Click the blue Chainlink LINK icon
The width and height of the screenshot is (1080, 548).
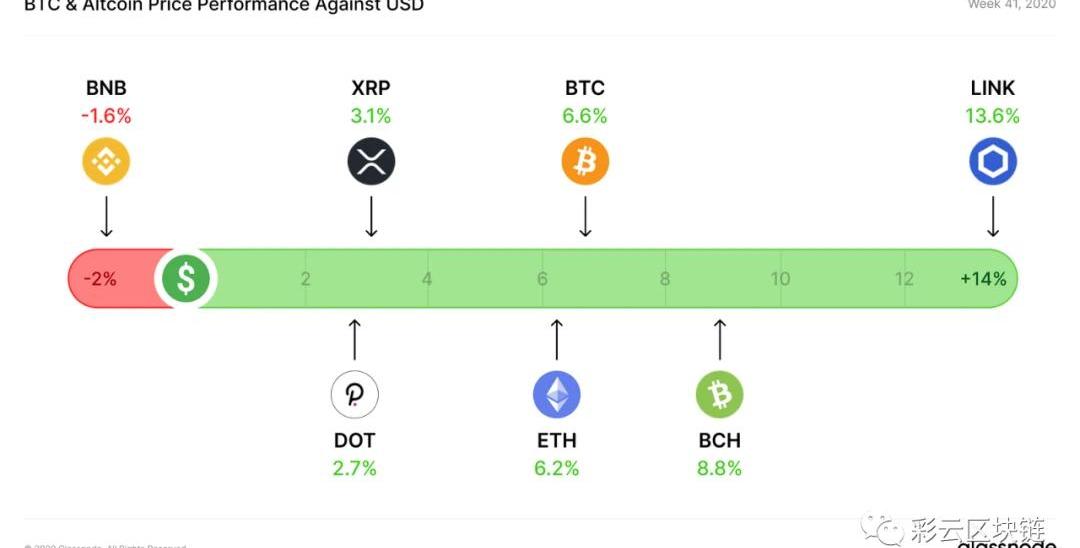(992, 161)
